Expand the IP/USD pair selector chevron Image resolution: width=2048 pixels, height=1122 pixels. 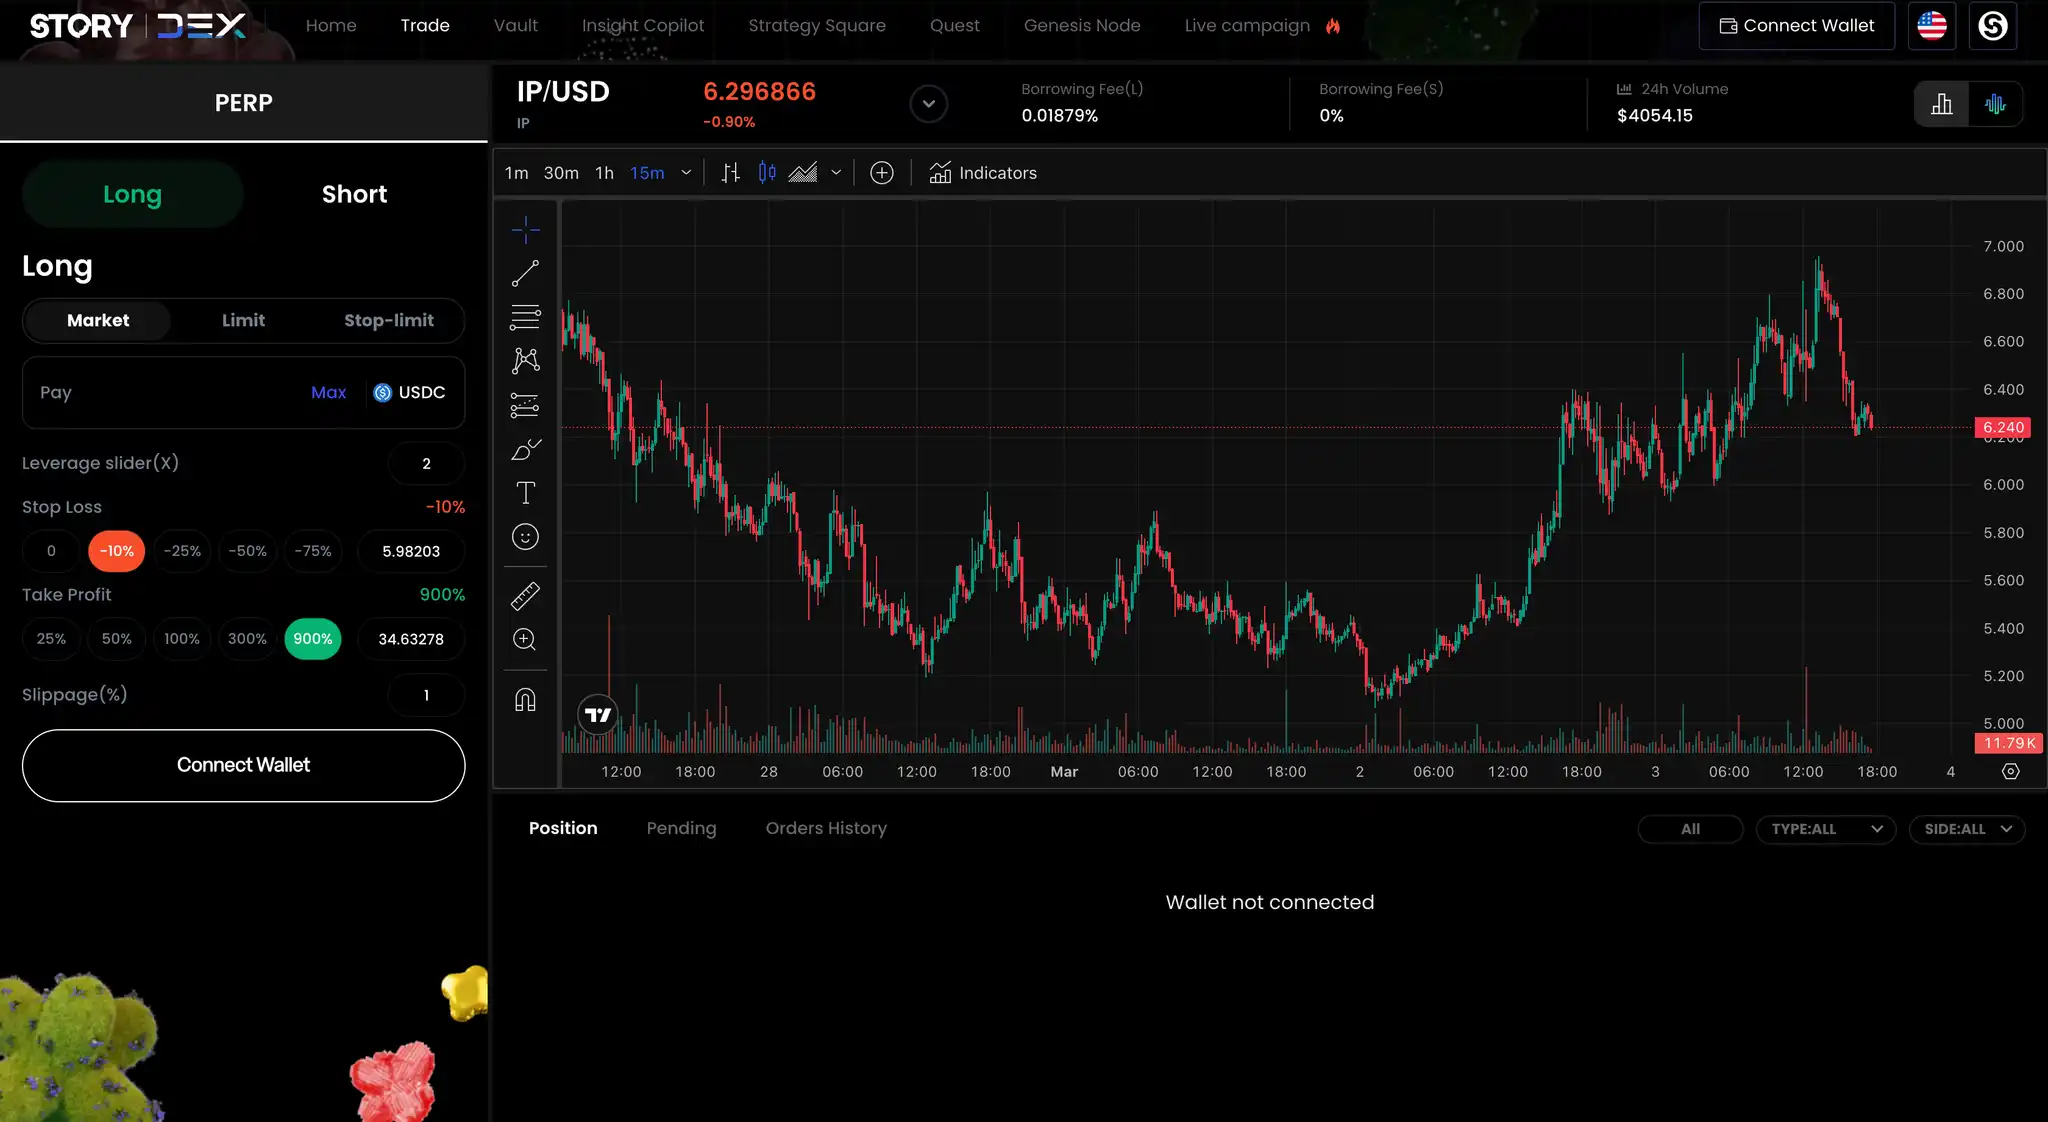[x=928, y=104]
